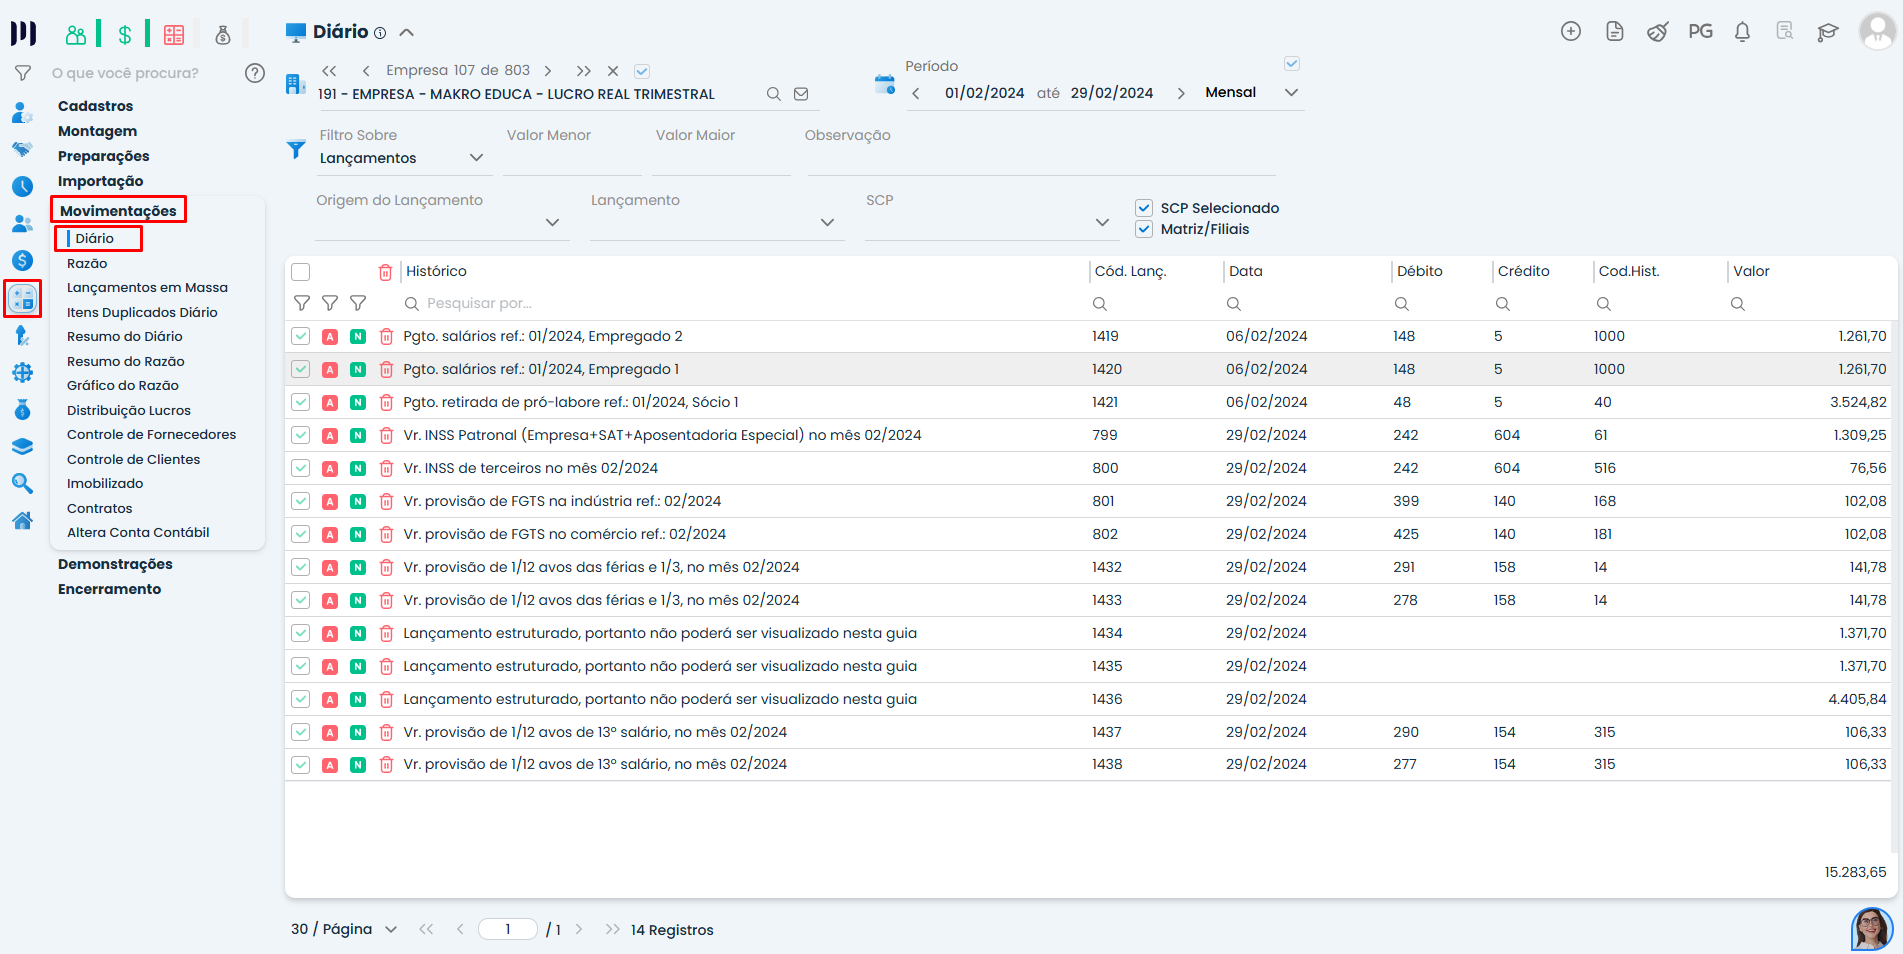1903x954 pixels.
Task: Click the envelope icon beside company name
Action: 801,94
